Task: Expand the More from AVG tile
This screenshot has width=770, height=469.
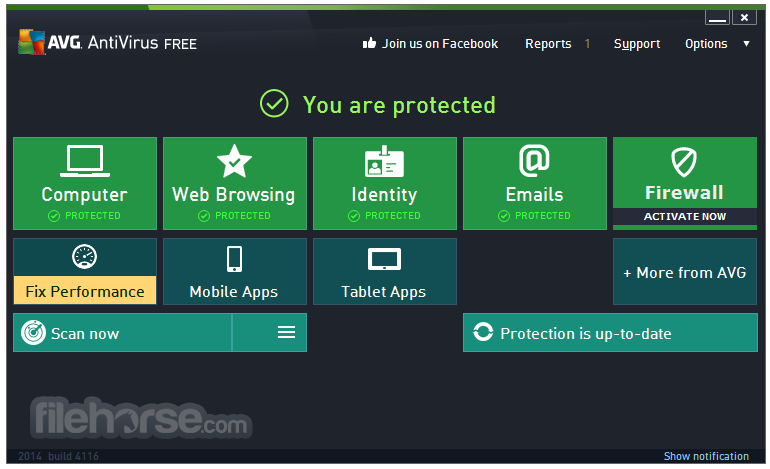Action: pyautogui.click(x=684, y=272)
